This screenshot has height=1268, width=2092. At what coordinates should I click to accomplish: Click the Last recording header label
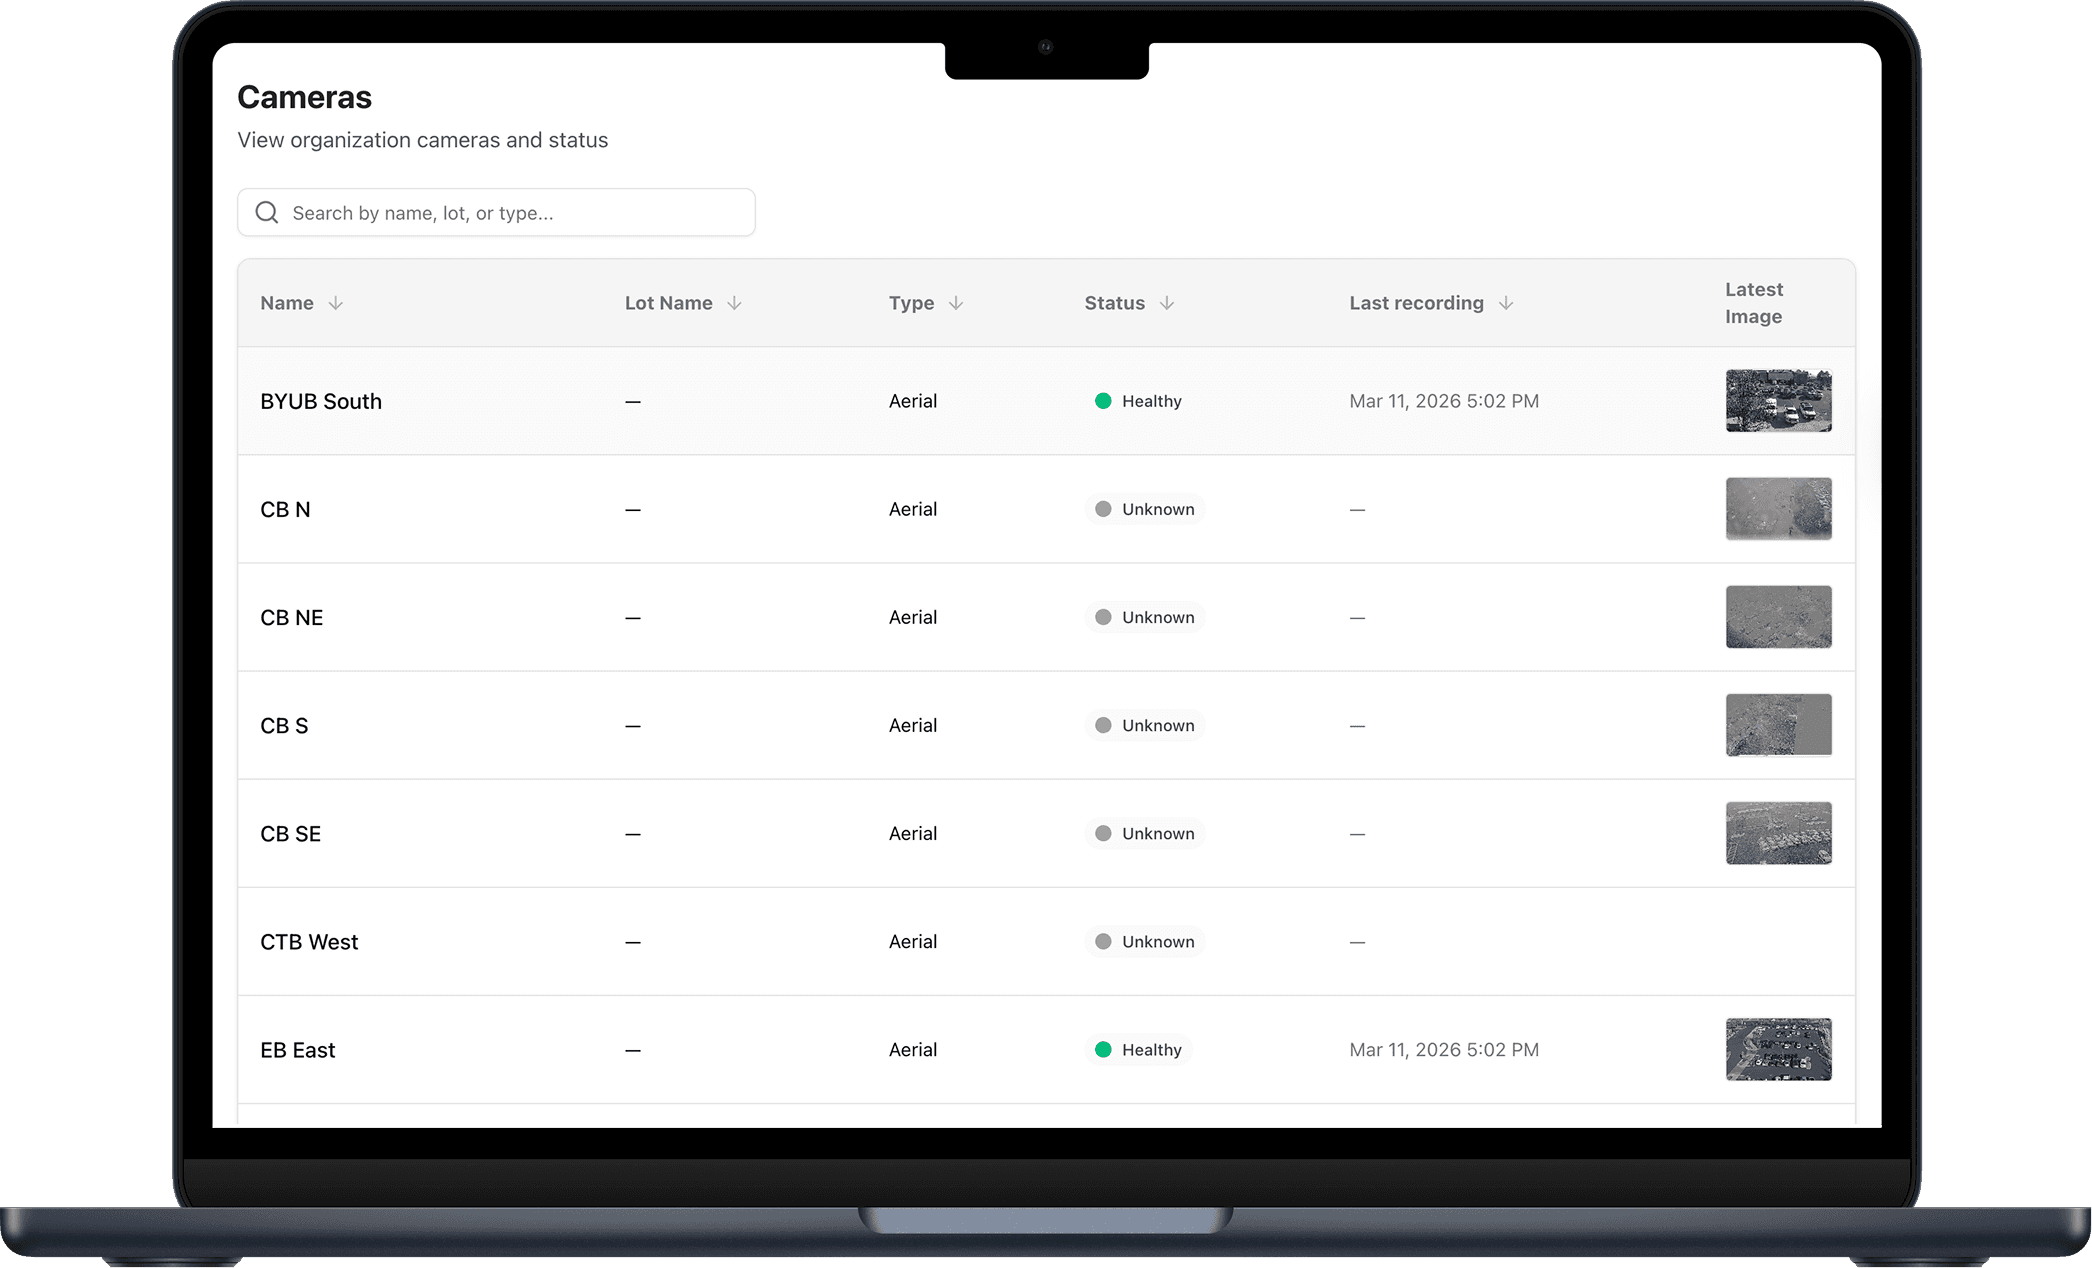click(x=1416, y=303)
